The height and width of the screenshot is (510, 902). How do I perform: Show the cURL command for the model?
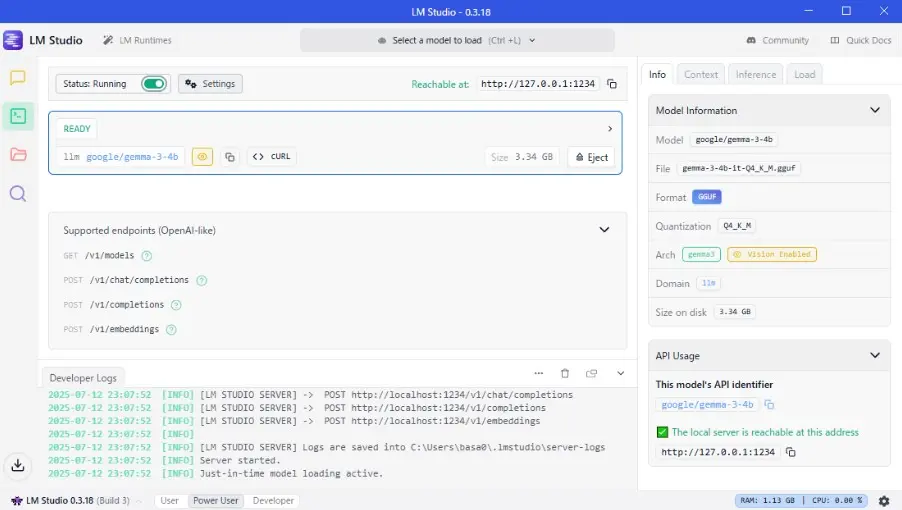pyautogui.click(x=272, y=156)
